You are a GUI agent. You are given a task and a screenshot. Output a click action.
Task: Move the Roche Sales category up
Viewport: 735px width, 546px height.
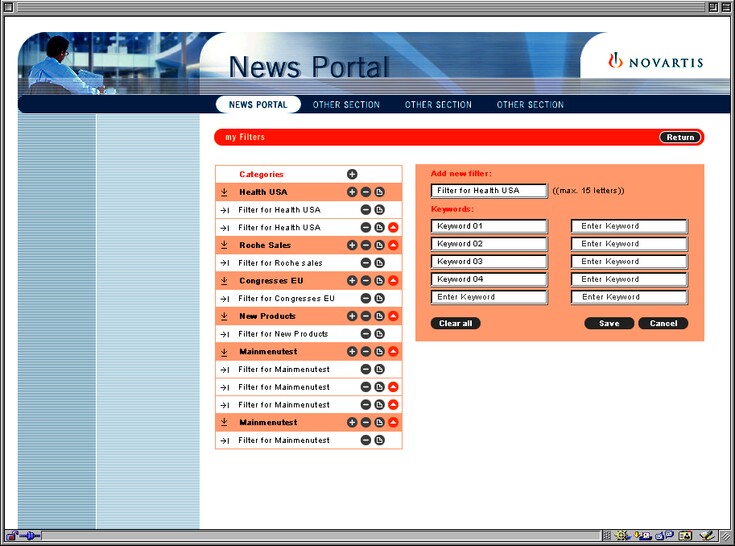click(x=393, y=245)
